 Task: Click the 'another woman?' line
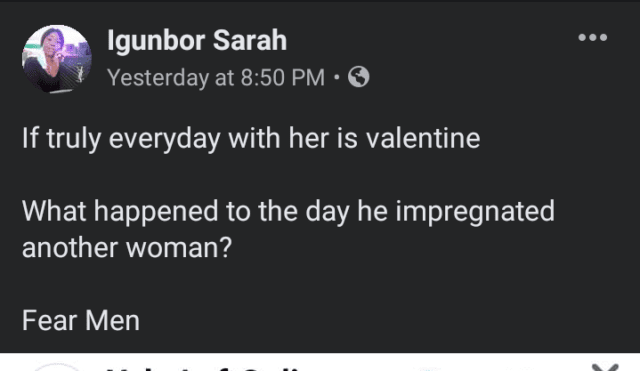tap(127, 247)
